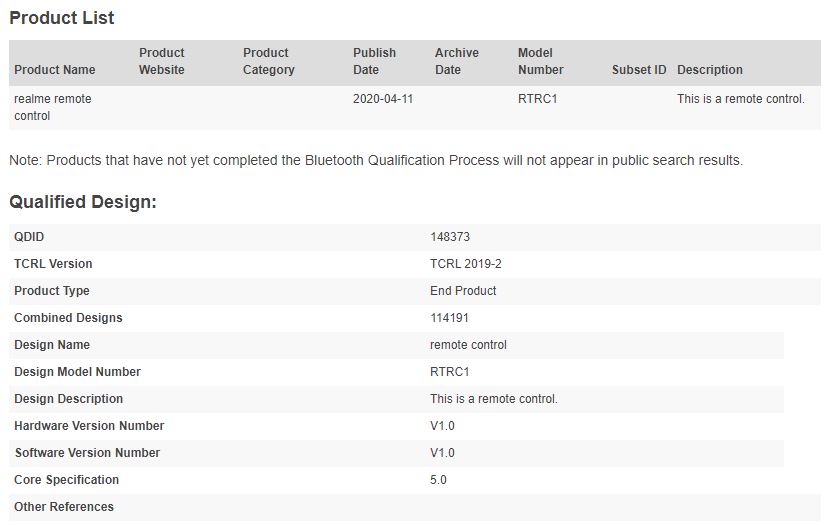Viewport: 828px width, 525px height.
Task: Click V1.0 in the Software Version row
Action: [442, 452]
